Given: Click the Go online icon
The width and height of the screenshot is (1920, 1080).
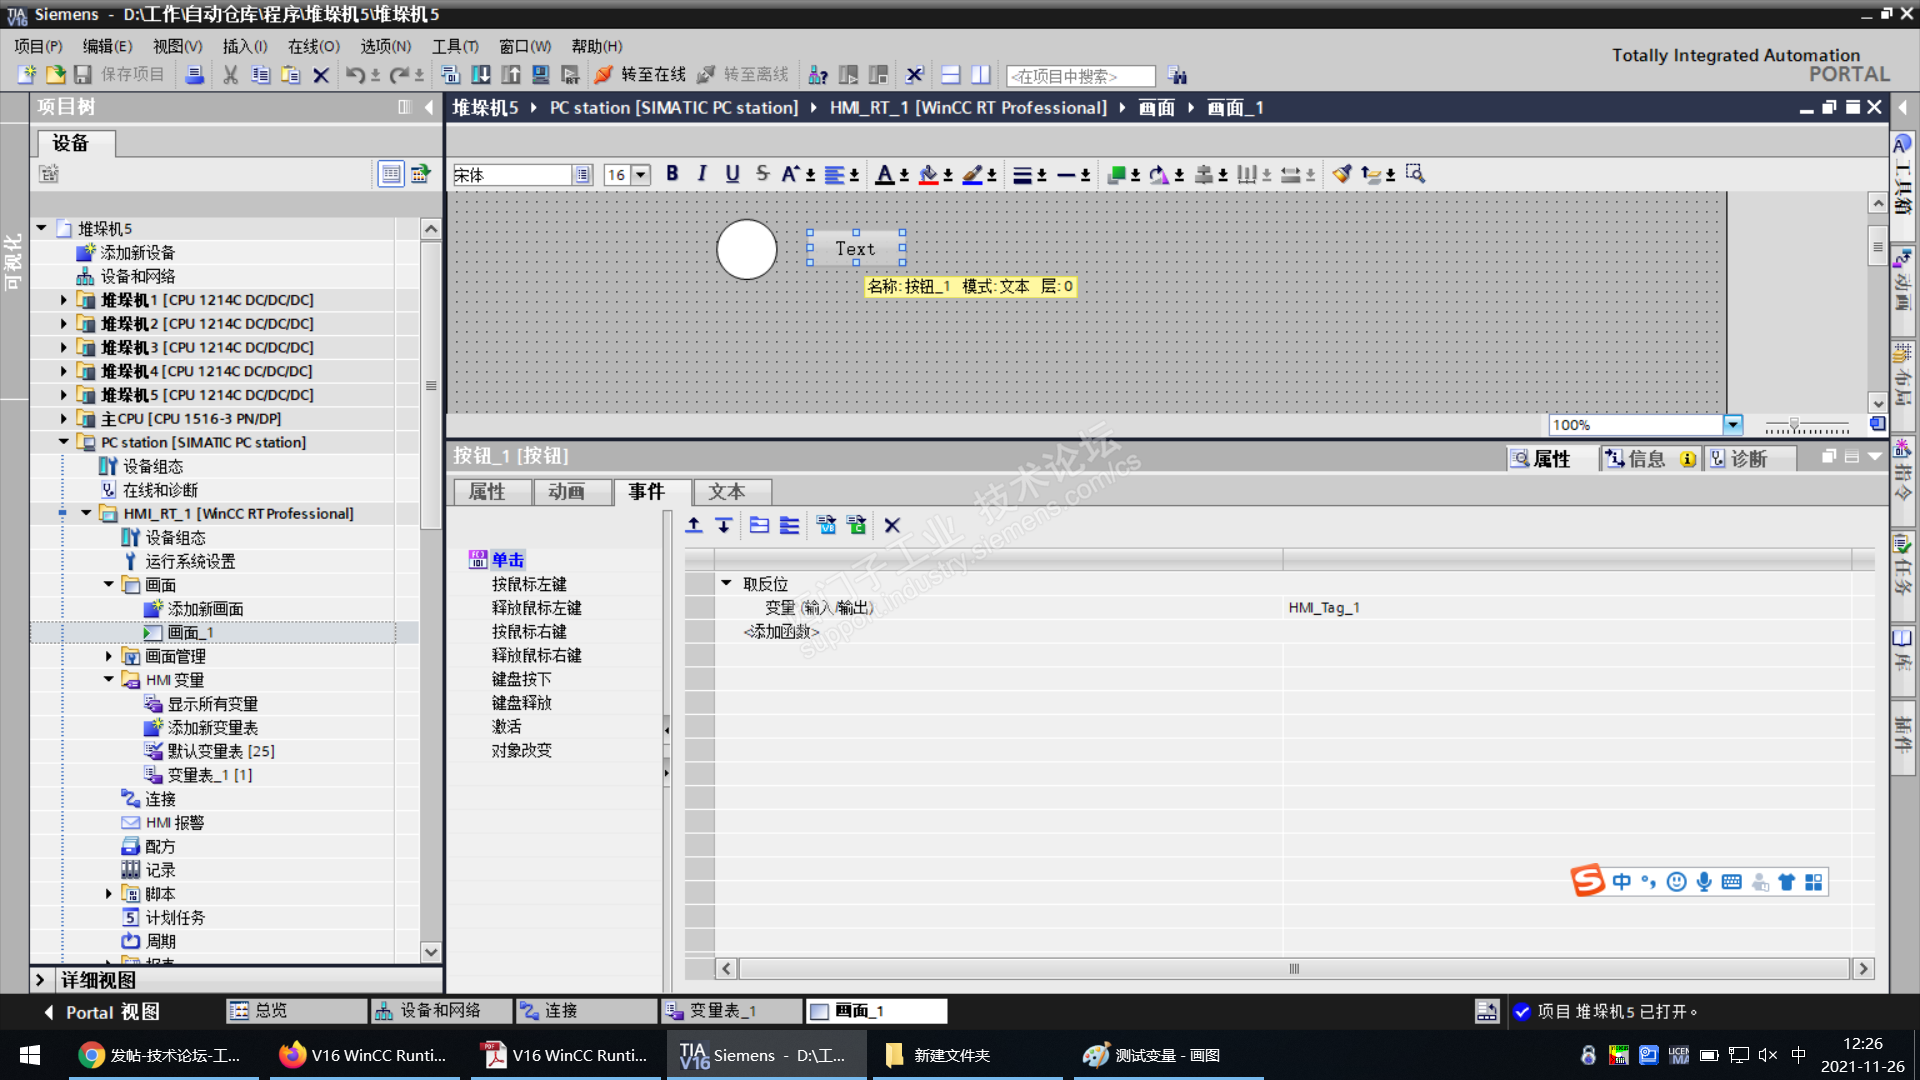Looking at the screenshot, I should click(x=603, y=75).
